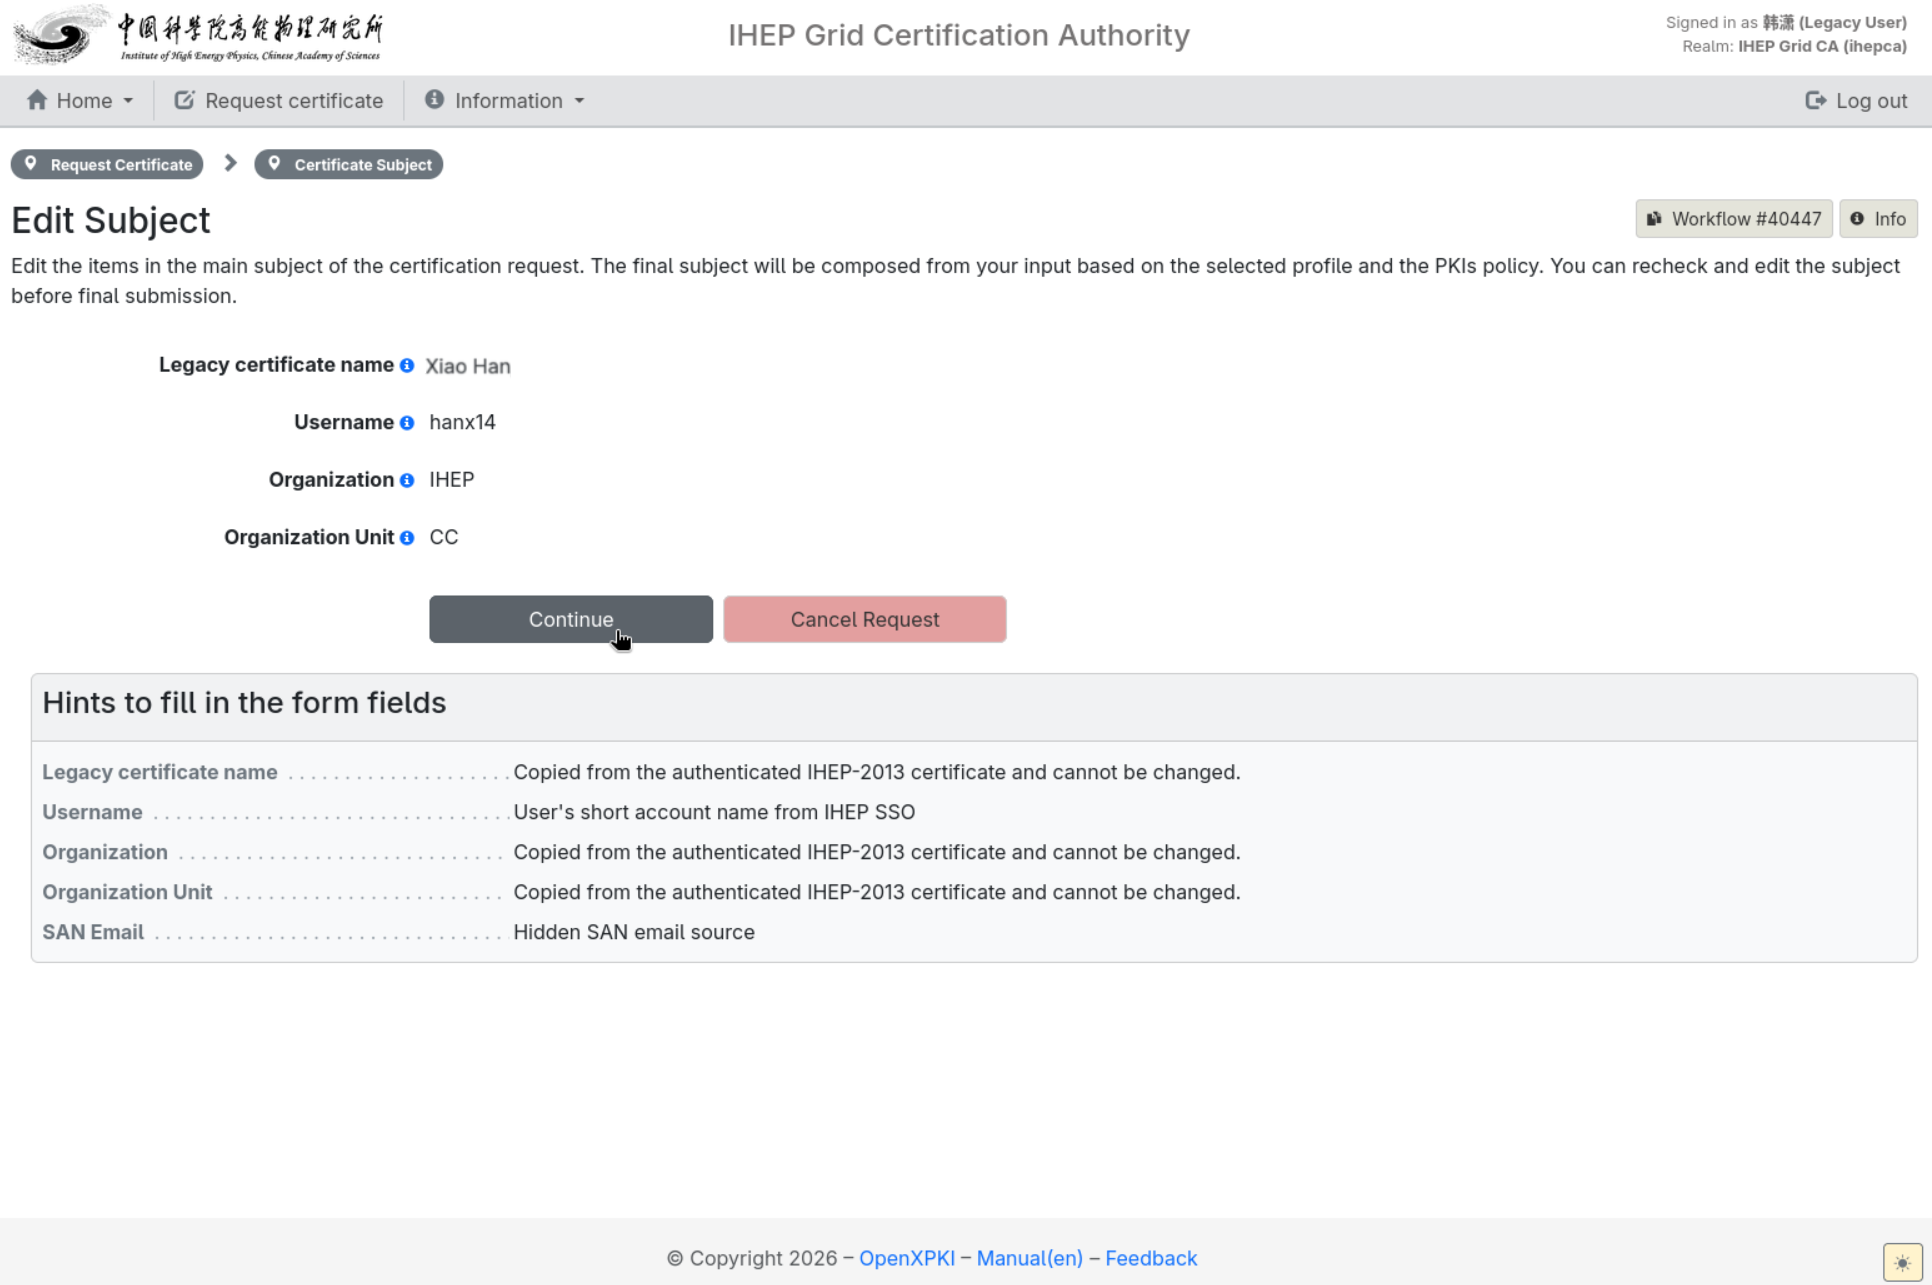The image size is (1932, 1285).
Task: Click the Info button near Workflow
Action: click(x=1878, y=219)
